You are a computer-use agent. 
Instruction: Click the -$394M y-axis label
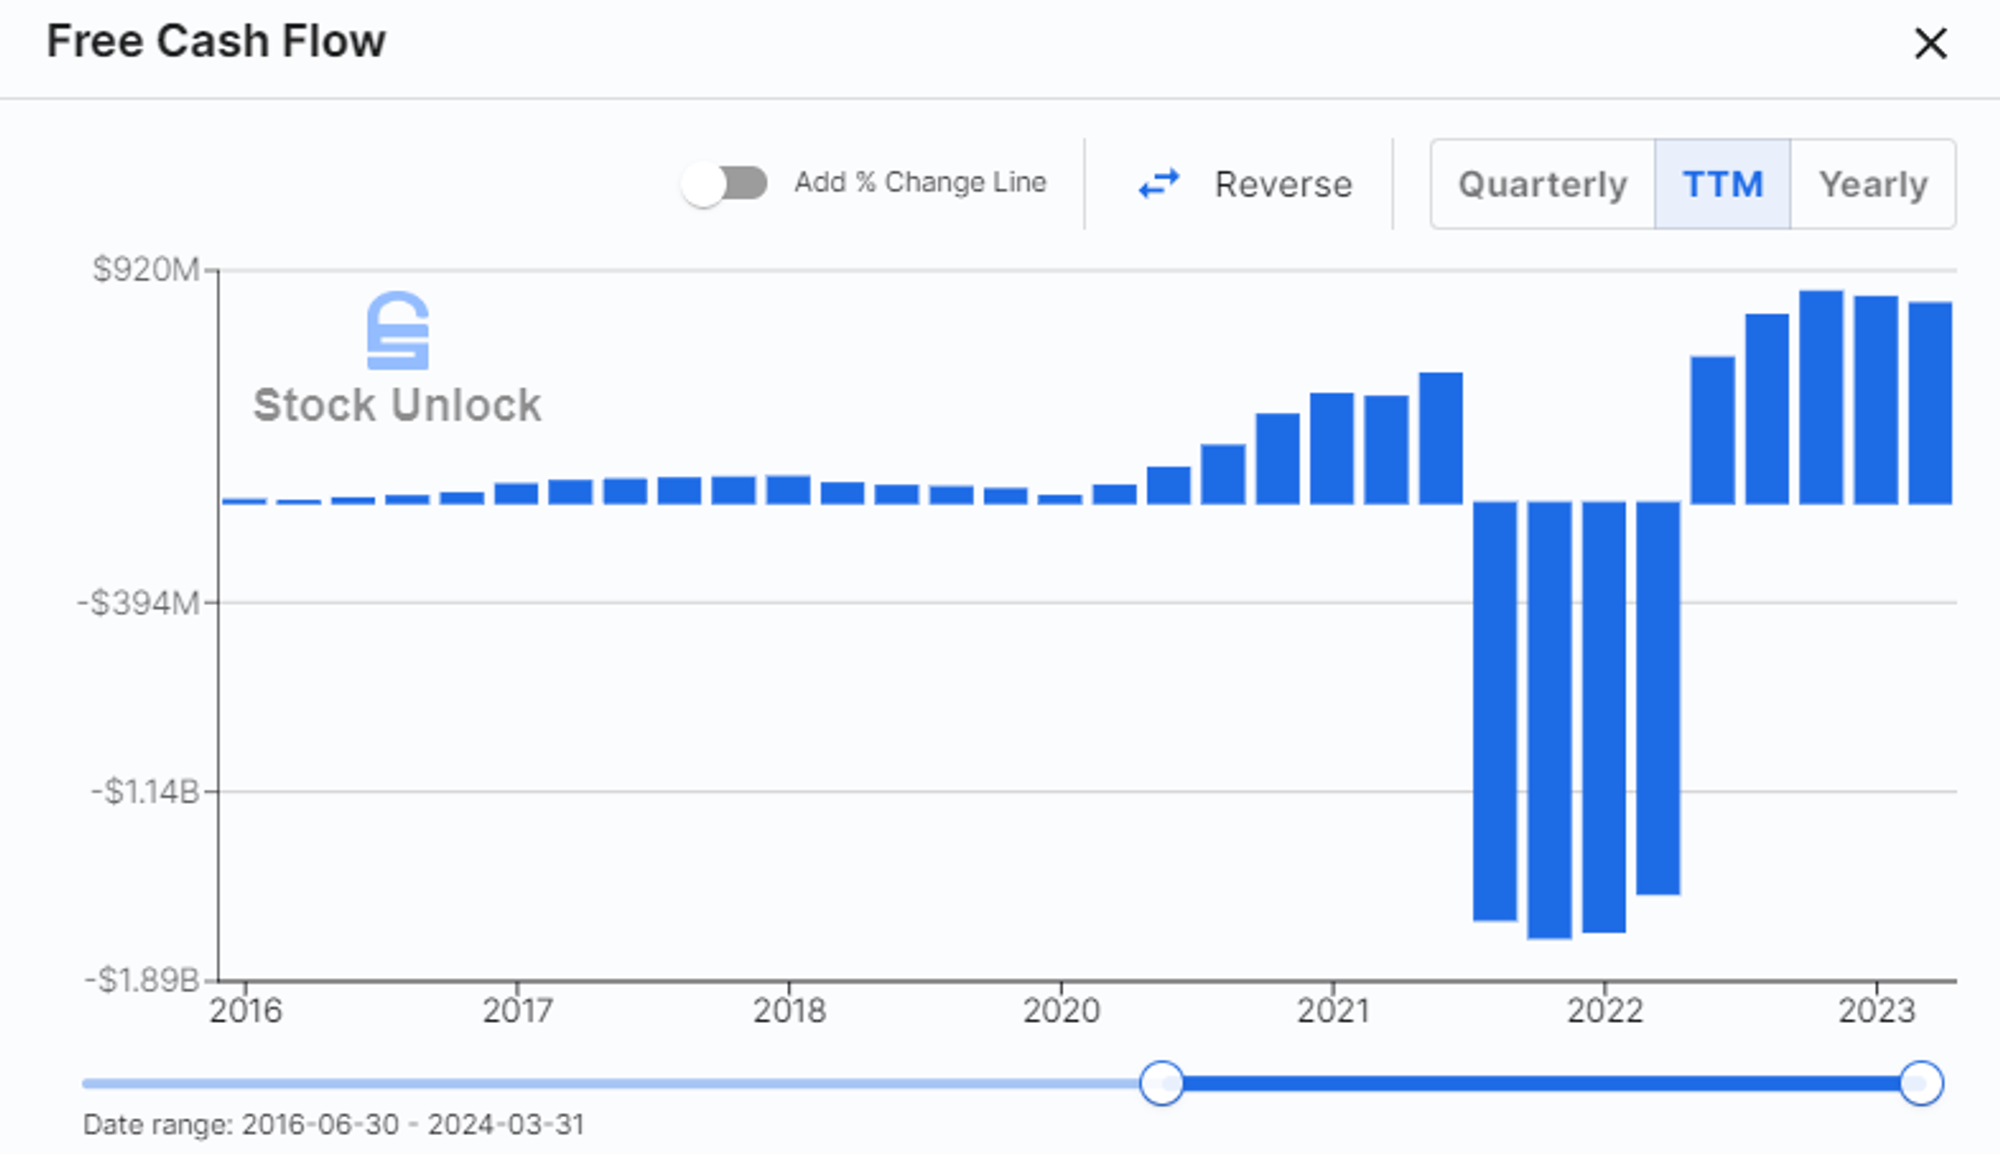[140, 603]
